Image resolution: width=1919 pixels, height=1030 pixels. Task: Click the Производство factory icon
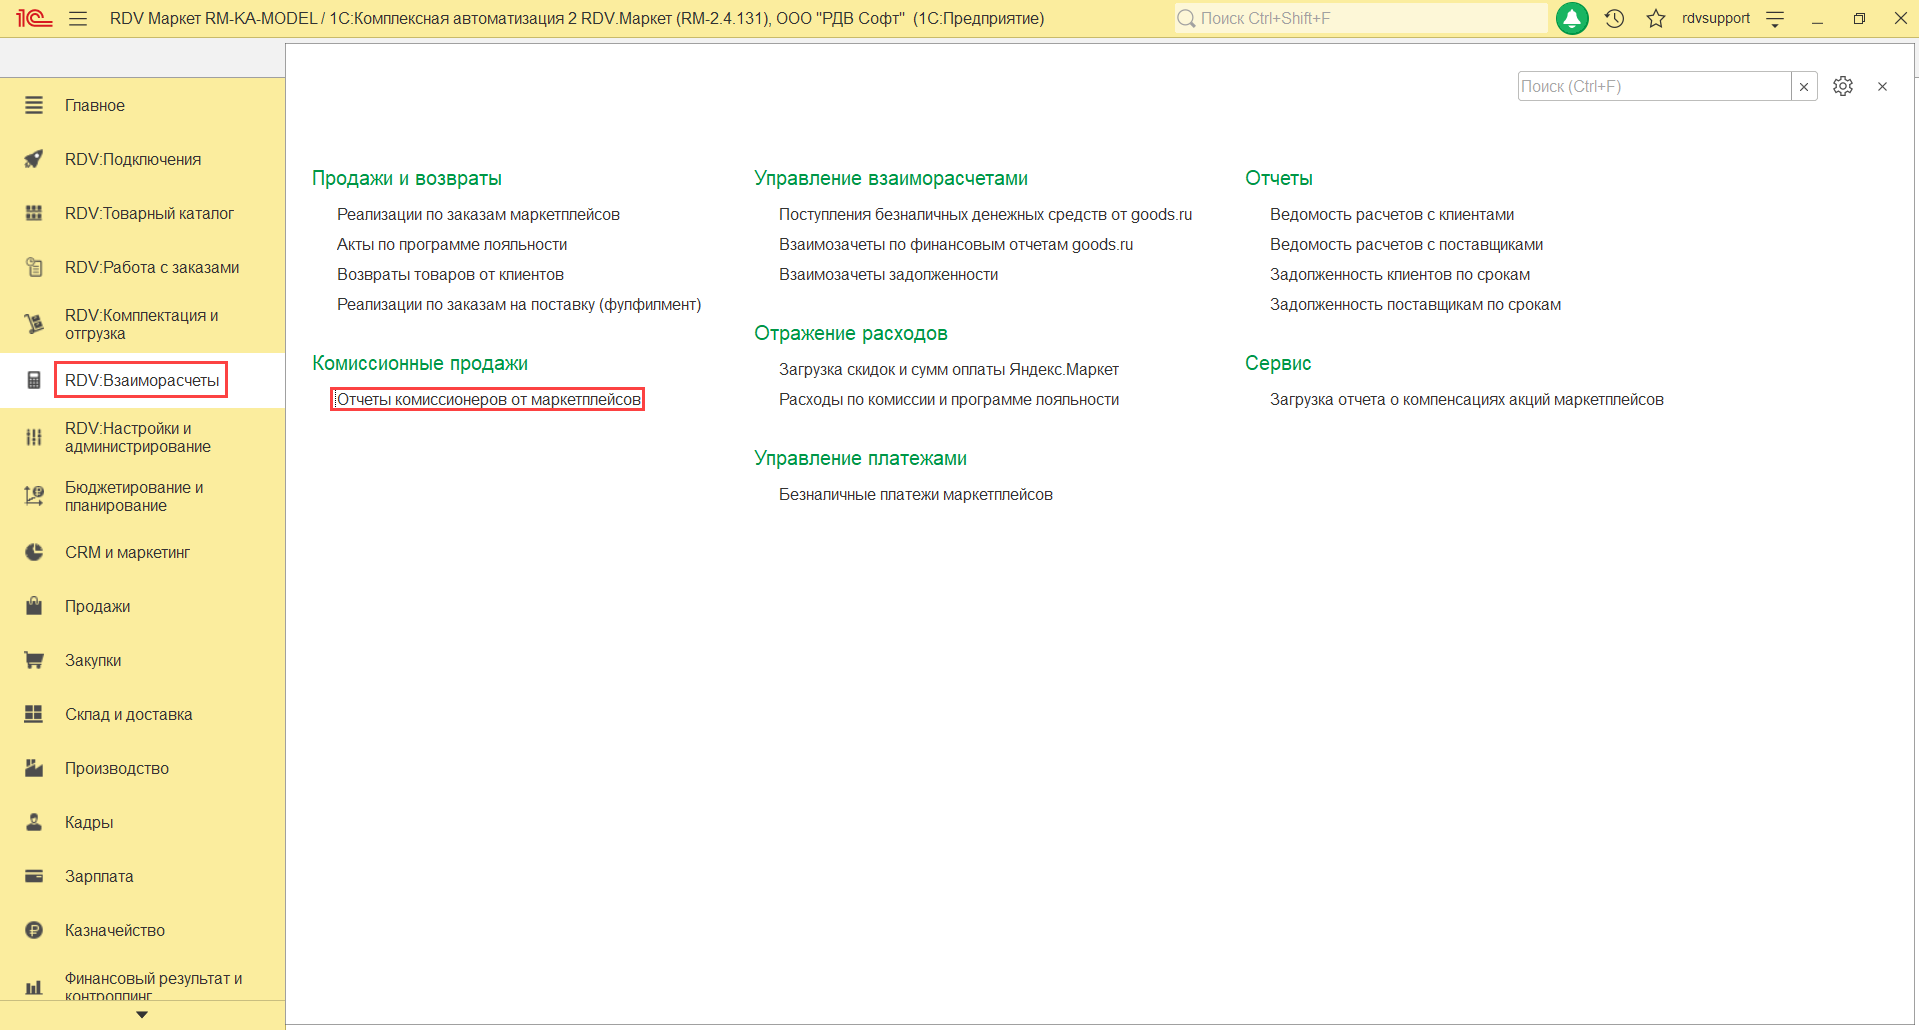34,768
